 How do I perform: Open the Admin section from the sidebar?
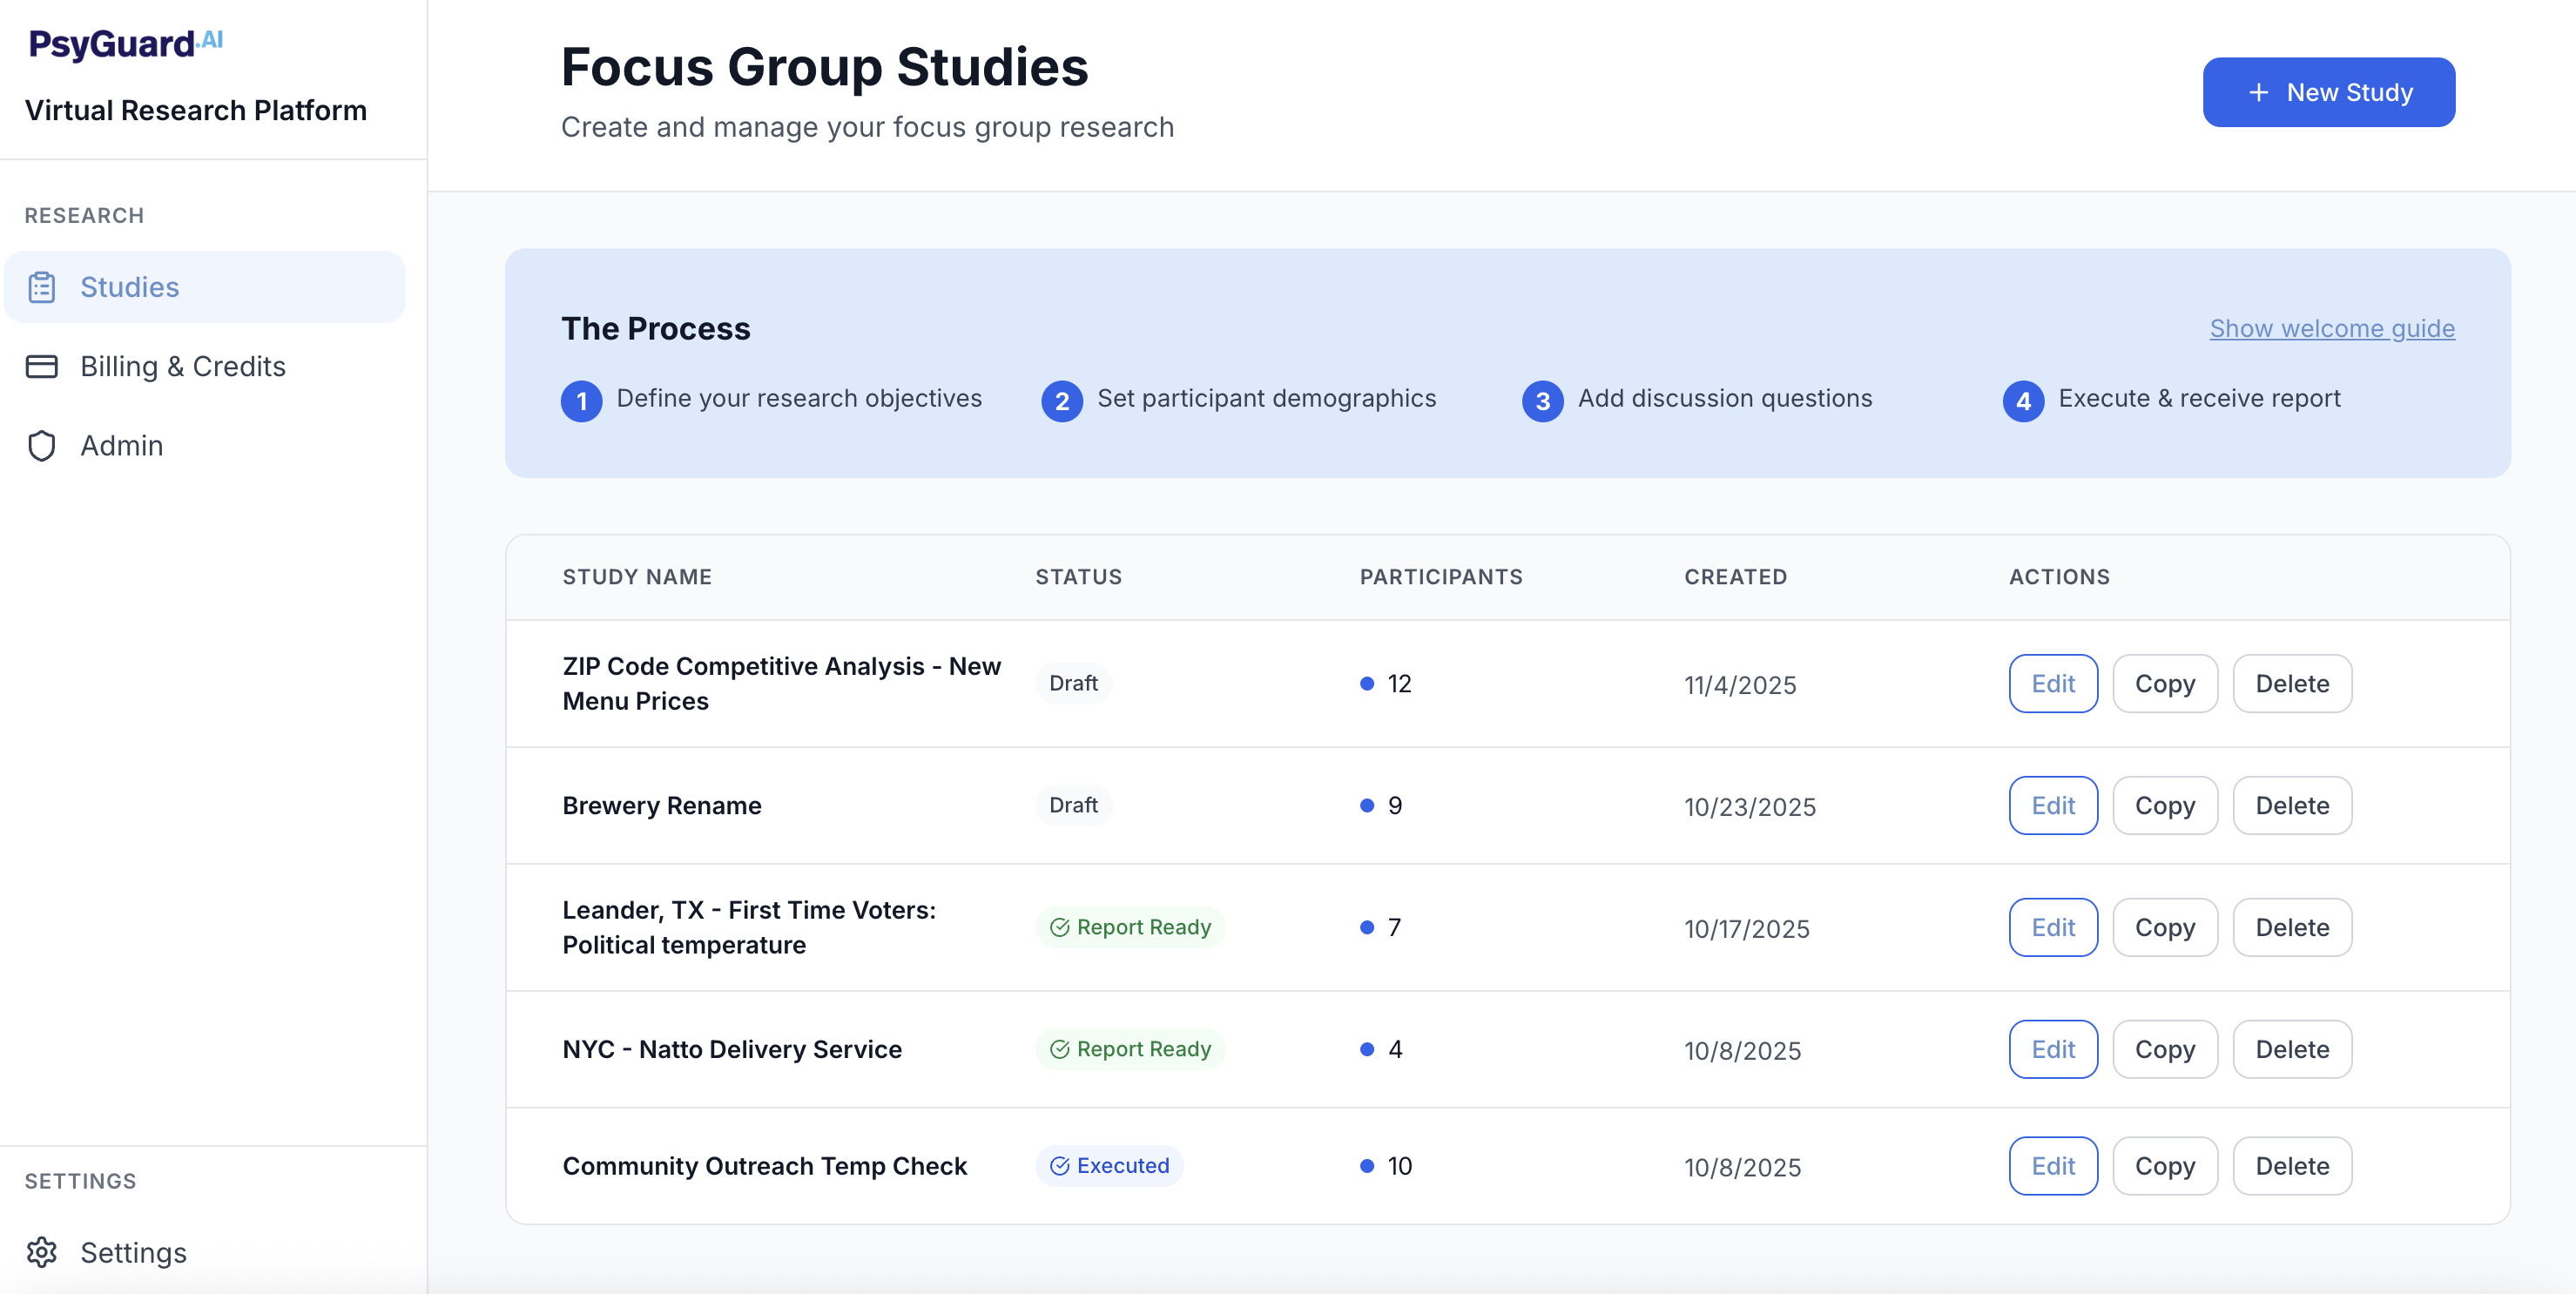click(x=121, y=446)
